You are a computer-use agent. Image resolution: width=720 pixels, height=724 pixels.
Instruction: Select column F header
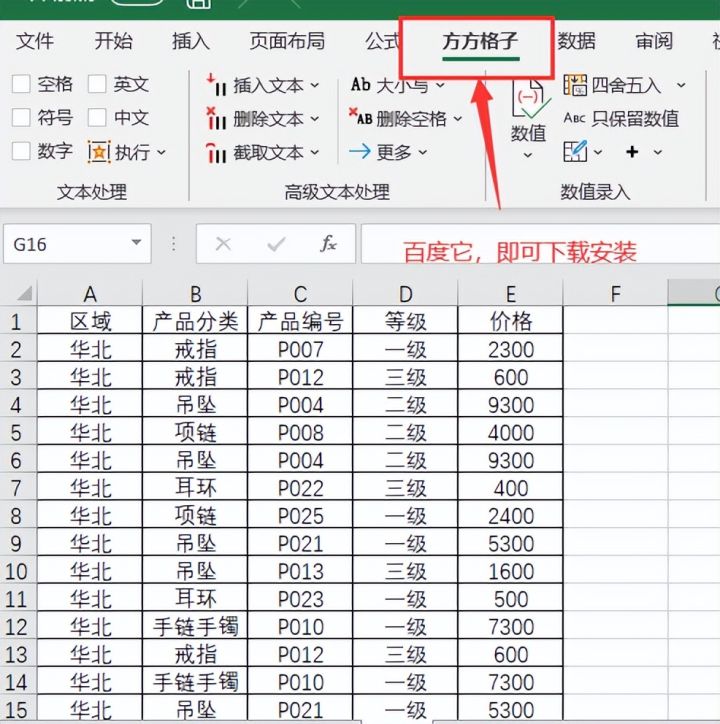[615, 293]
